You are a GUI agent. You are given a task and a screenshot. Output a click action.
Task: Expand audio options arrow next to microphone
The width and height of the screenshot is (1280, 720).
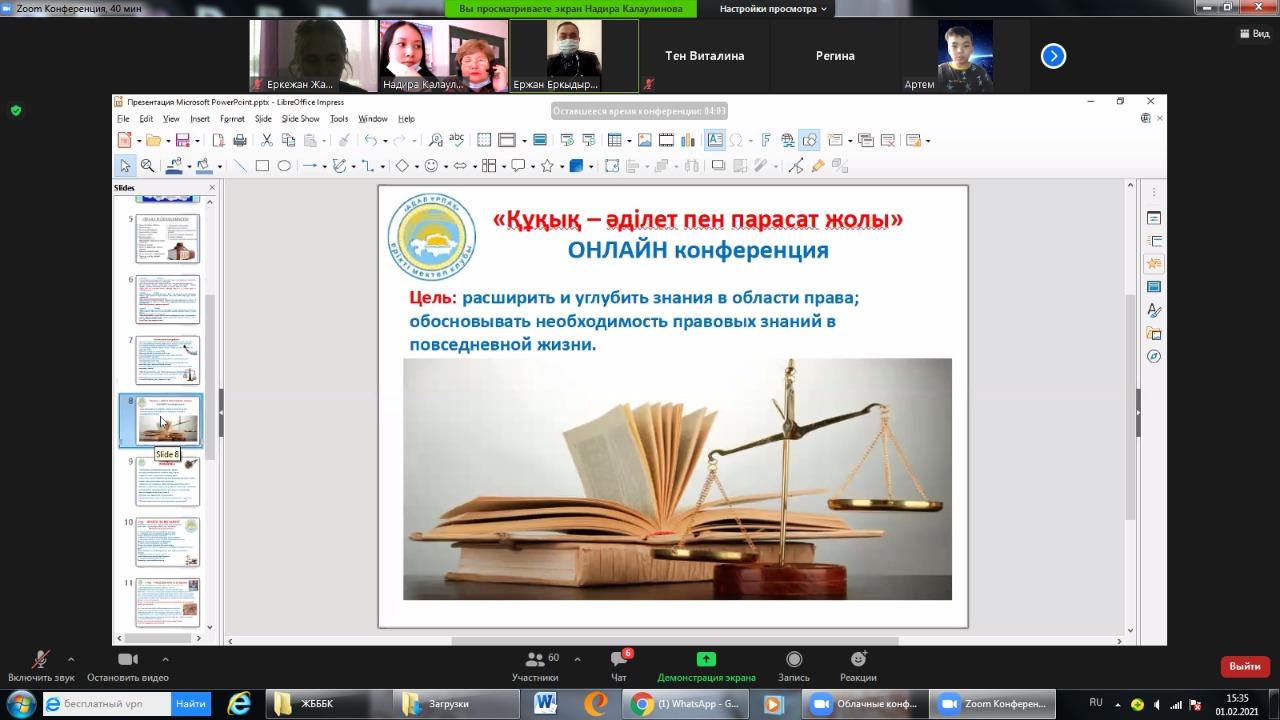[70, 659]
